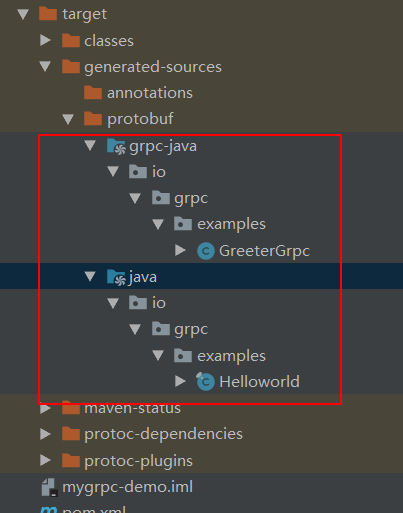The height and width of the screenshot is (513, 403).
Task: Collapse the grpc package arrow under java
Action: coord(135,329)
